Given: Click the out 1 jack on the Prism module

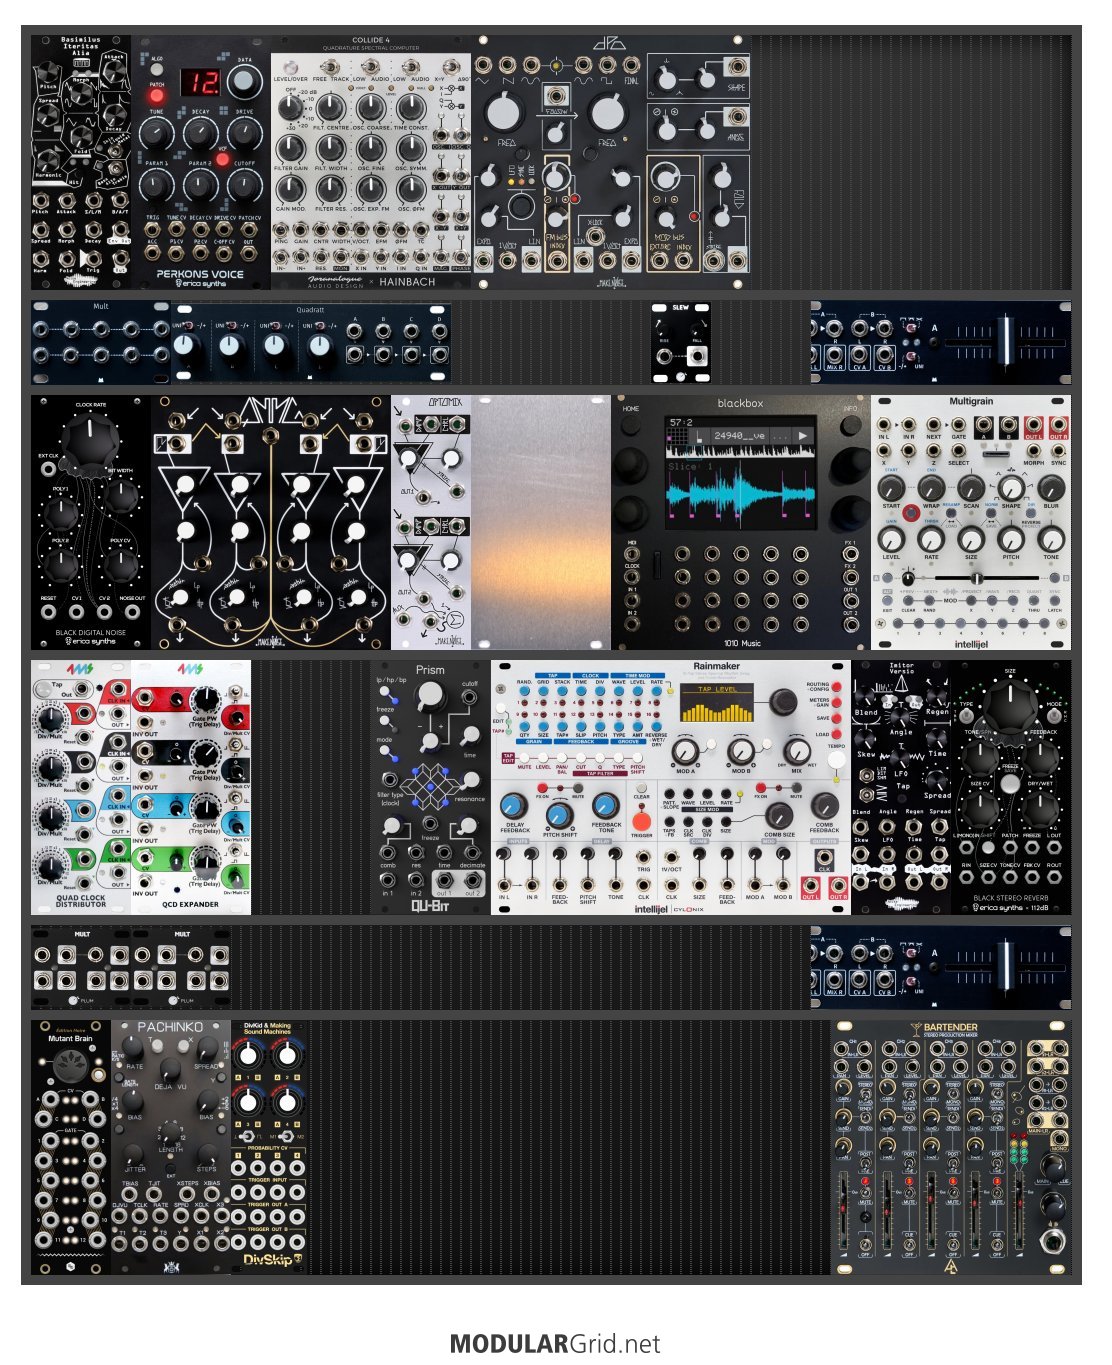Looking at the screenshot, I should coord(443,882).
